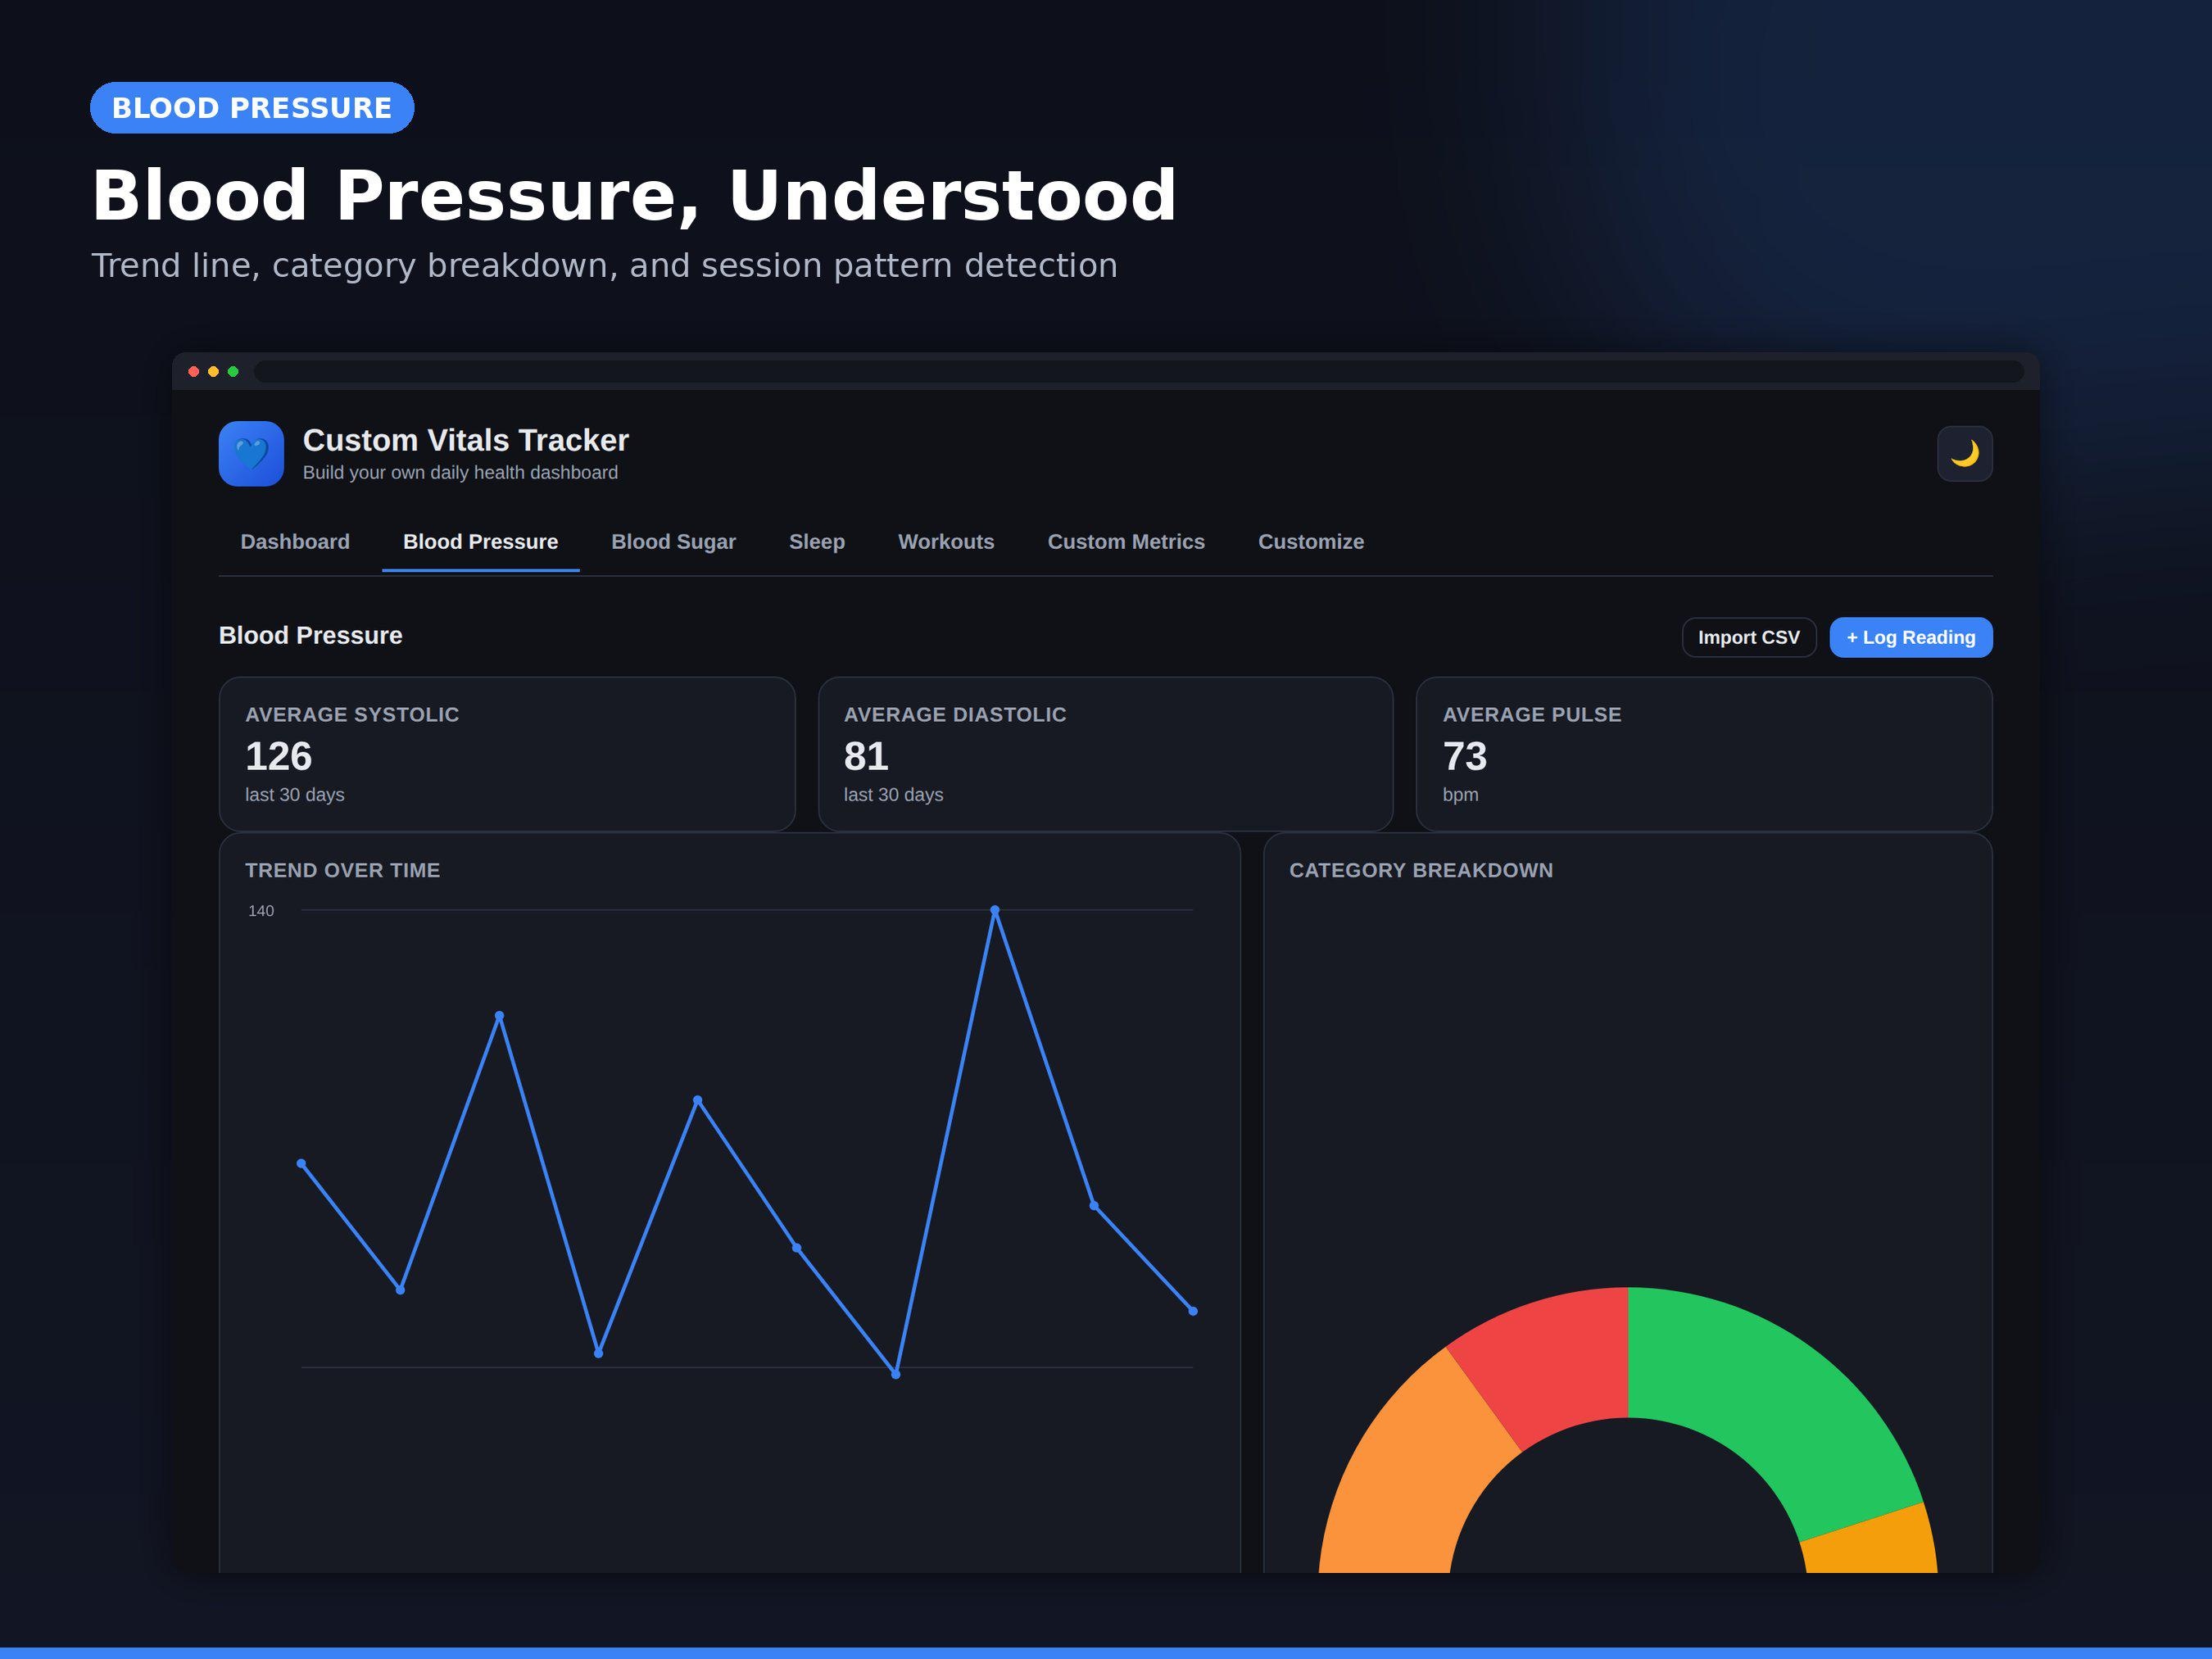Image resolution: width=2212 pixels, height=1659 pixels.
Task: Click the blue heart app logo
Action: 251,454
